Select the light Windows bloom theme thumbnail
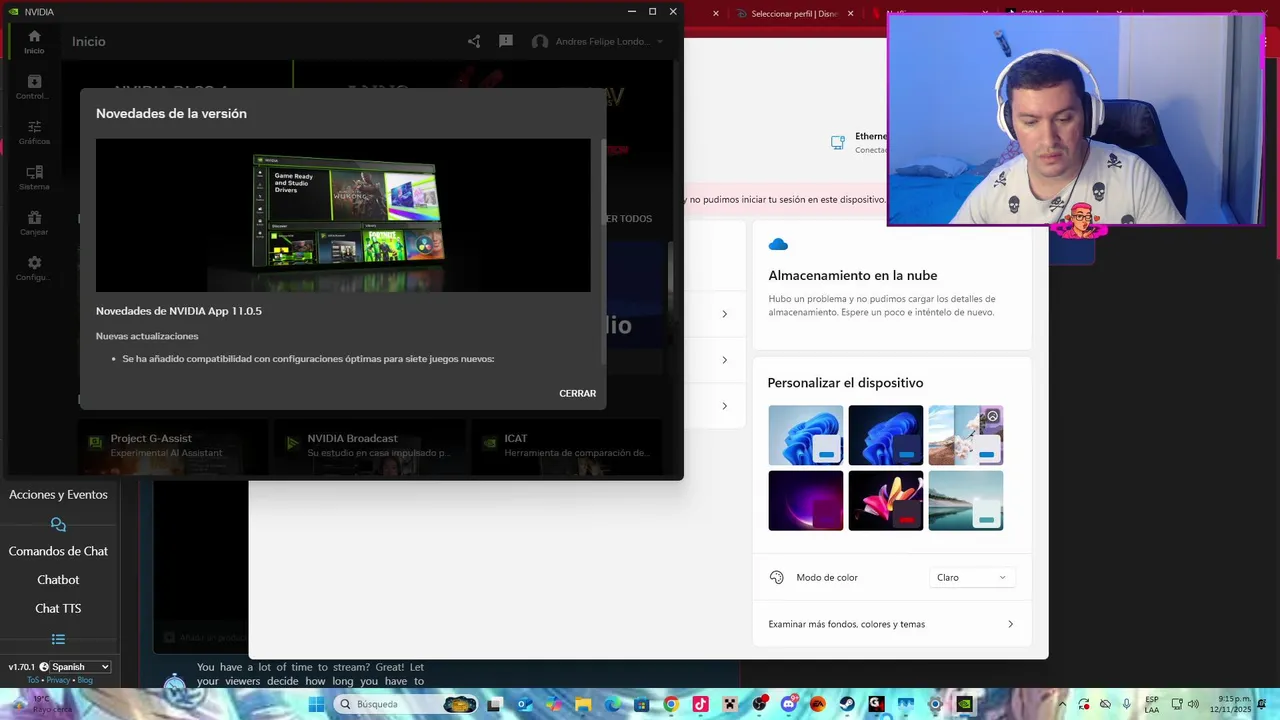Screen dimensions: 1280x720 pyautogui.click(x=806, y=435)
